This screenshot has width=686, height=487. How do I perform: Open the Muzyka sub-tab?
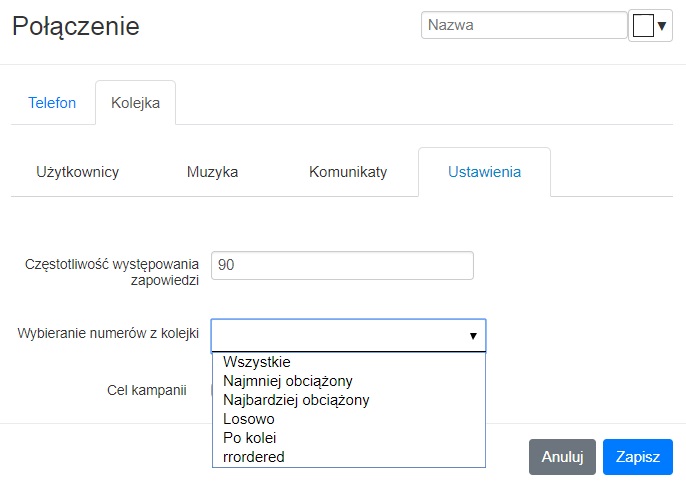[x=213, y=172]
